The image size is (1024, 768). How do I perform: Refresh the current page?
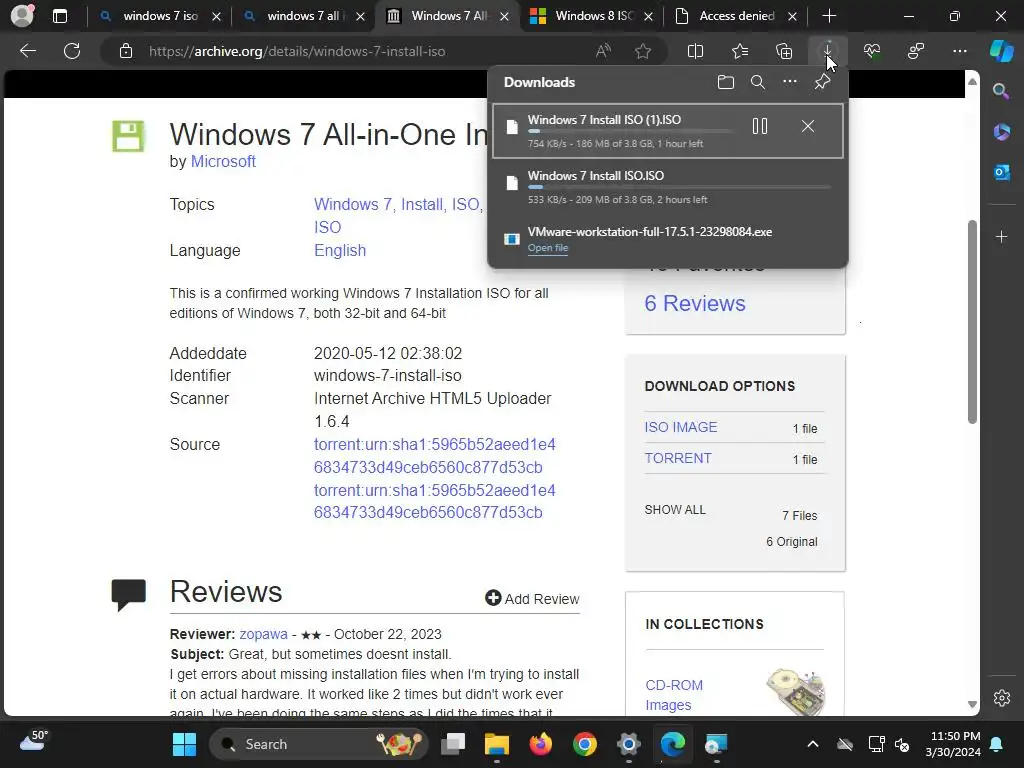point(72,51)
